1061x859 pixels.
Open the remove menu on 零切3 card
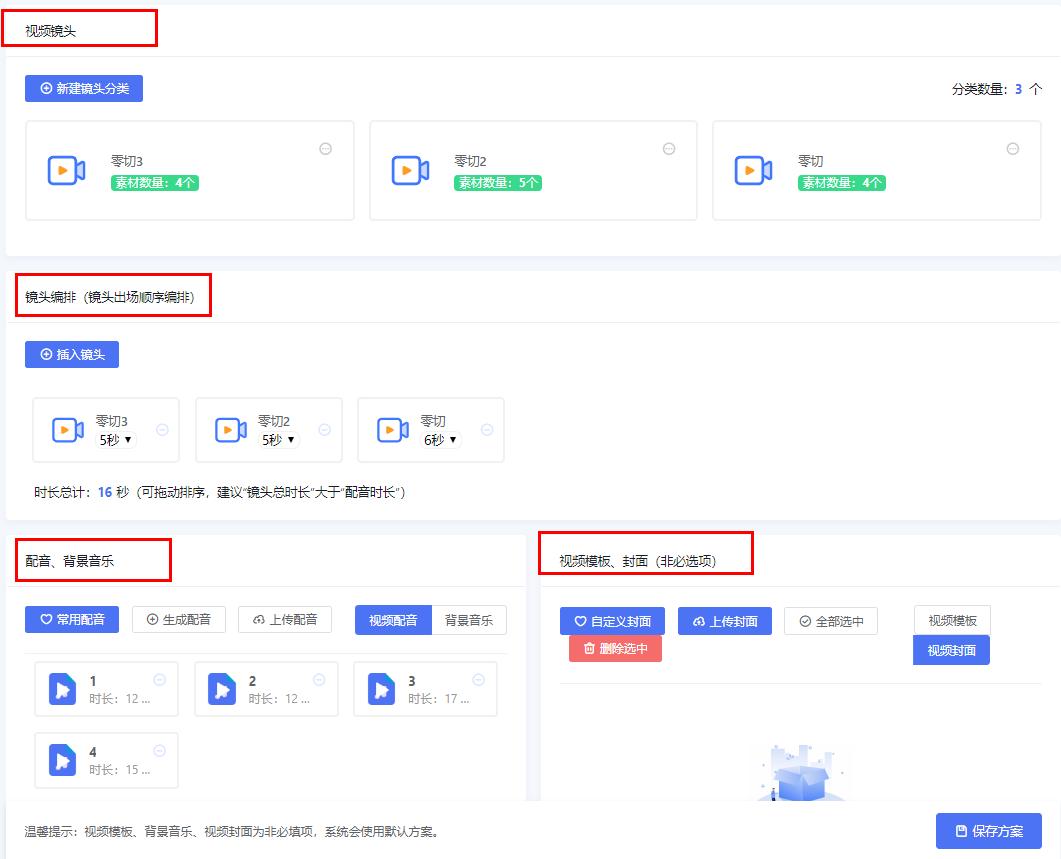point(327,148)
